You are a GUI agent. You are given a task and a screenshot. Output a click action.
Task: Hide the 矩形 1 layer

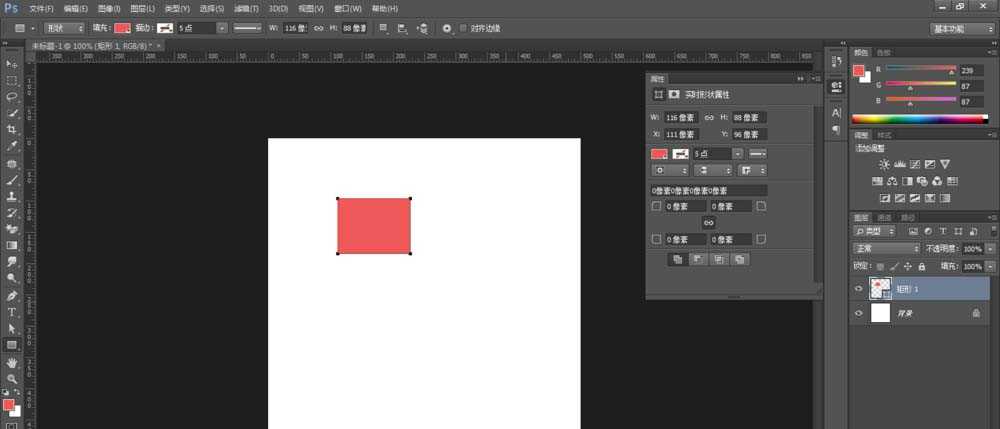(859, 288)
